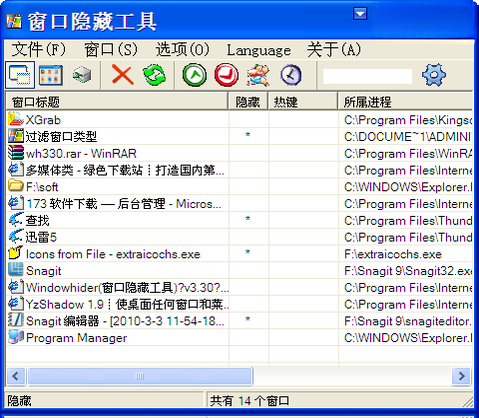The width and height of the screenshot is (479, 418).
Task: Click the Program Manager computer icon
Action: (16, 337)
